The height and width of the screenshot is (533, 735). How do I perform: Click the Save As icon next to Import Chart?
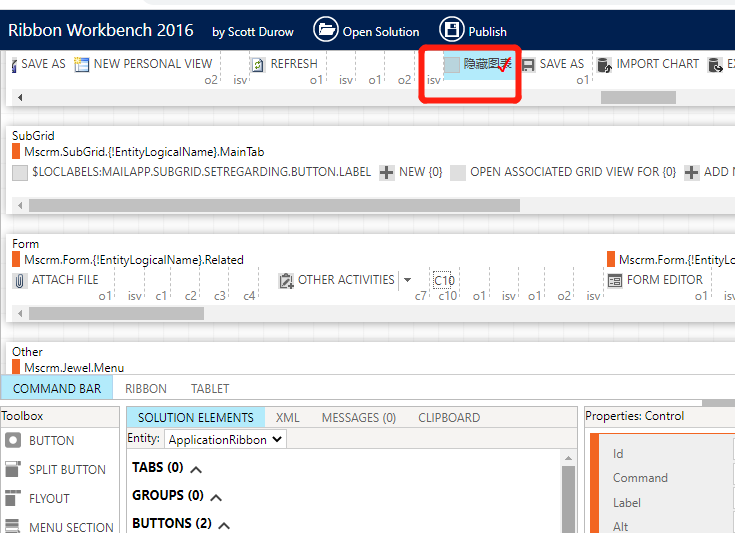pos(528,65)
